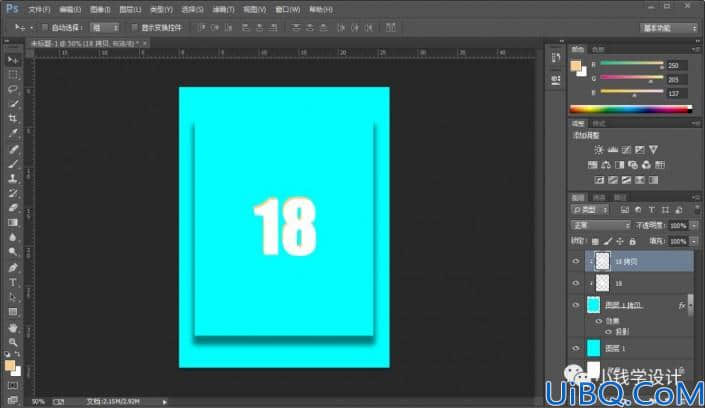Select the Clone Stamp tool
The image size is (705, 408).
click(x=13, y=179)
